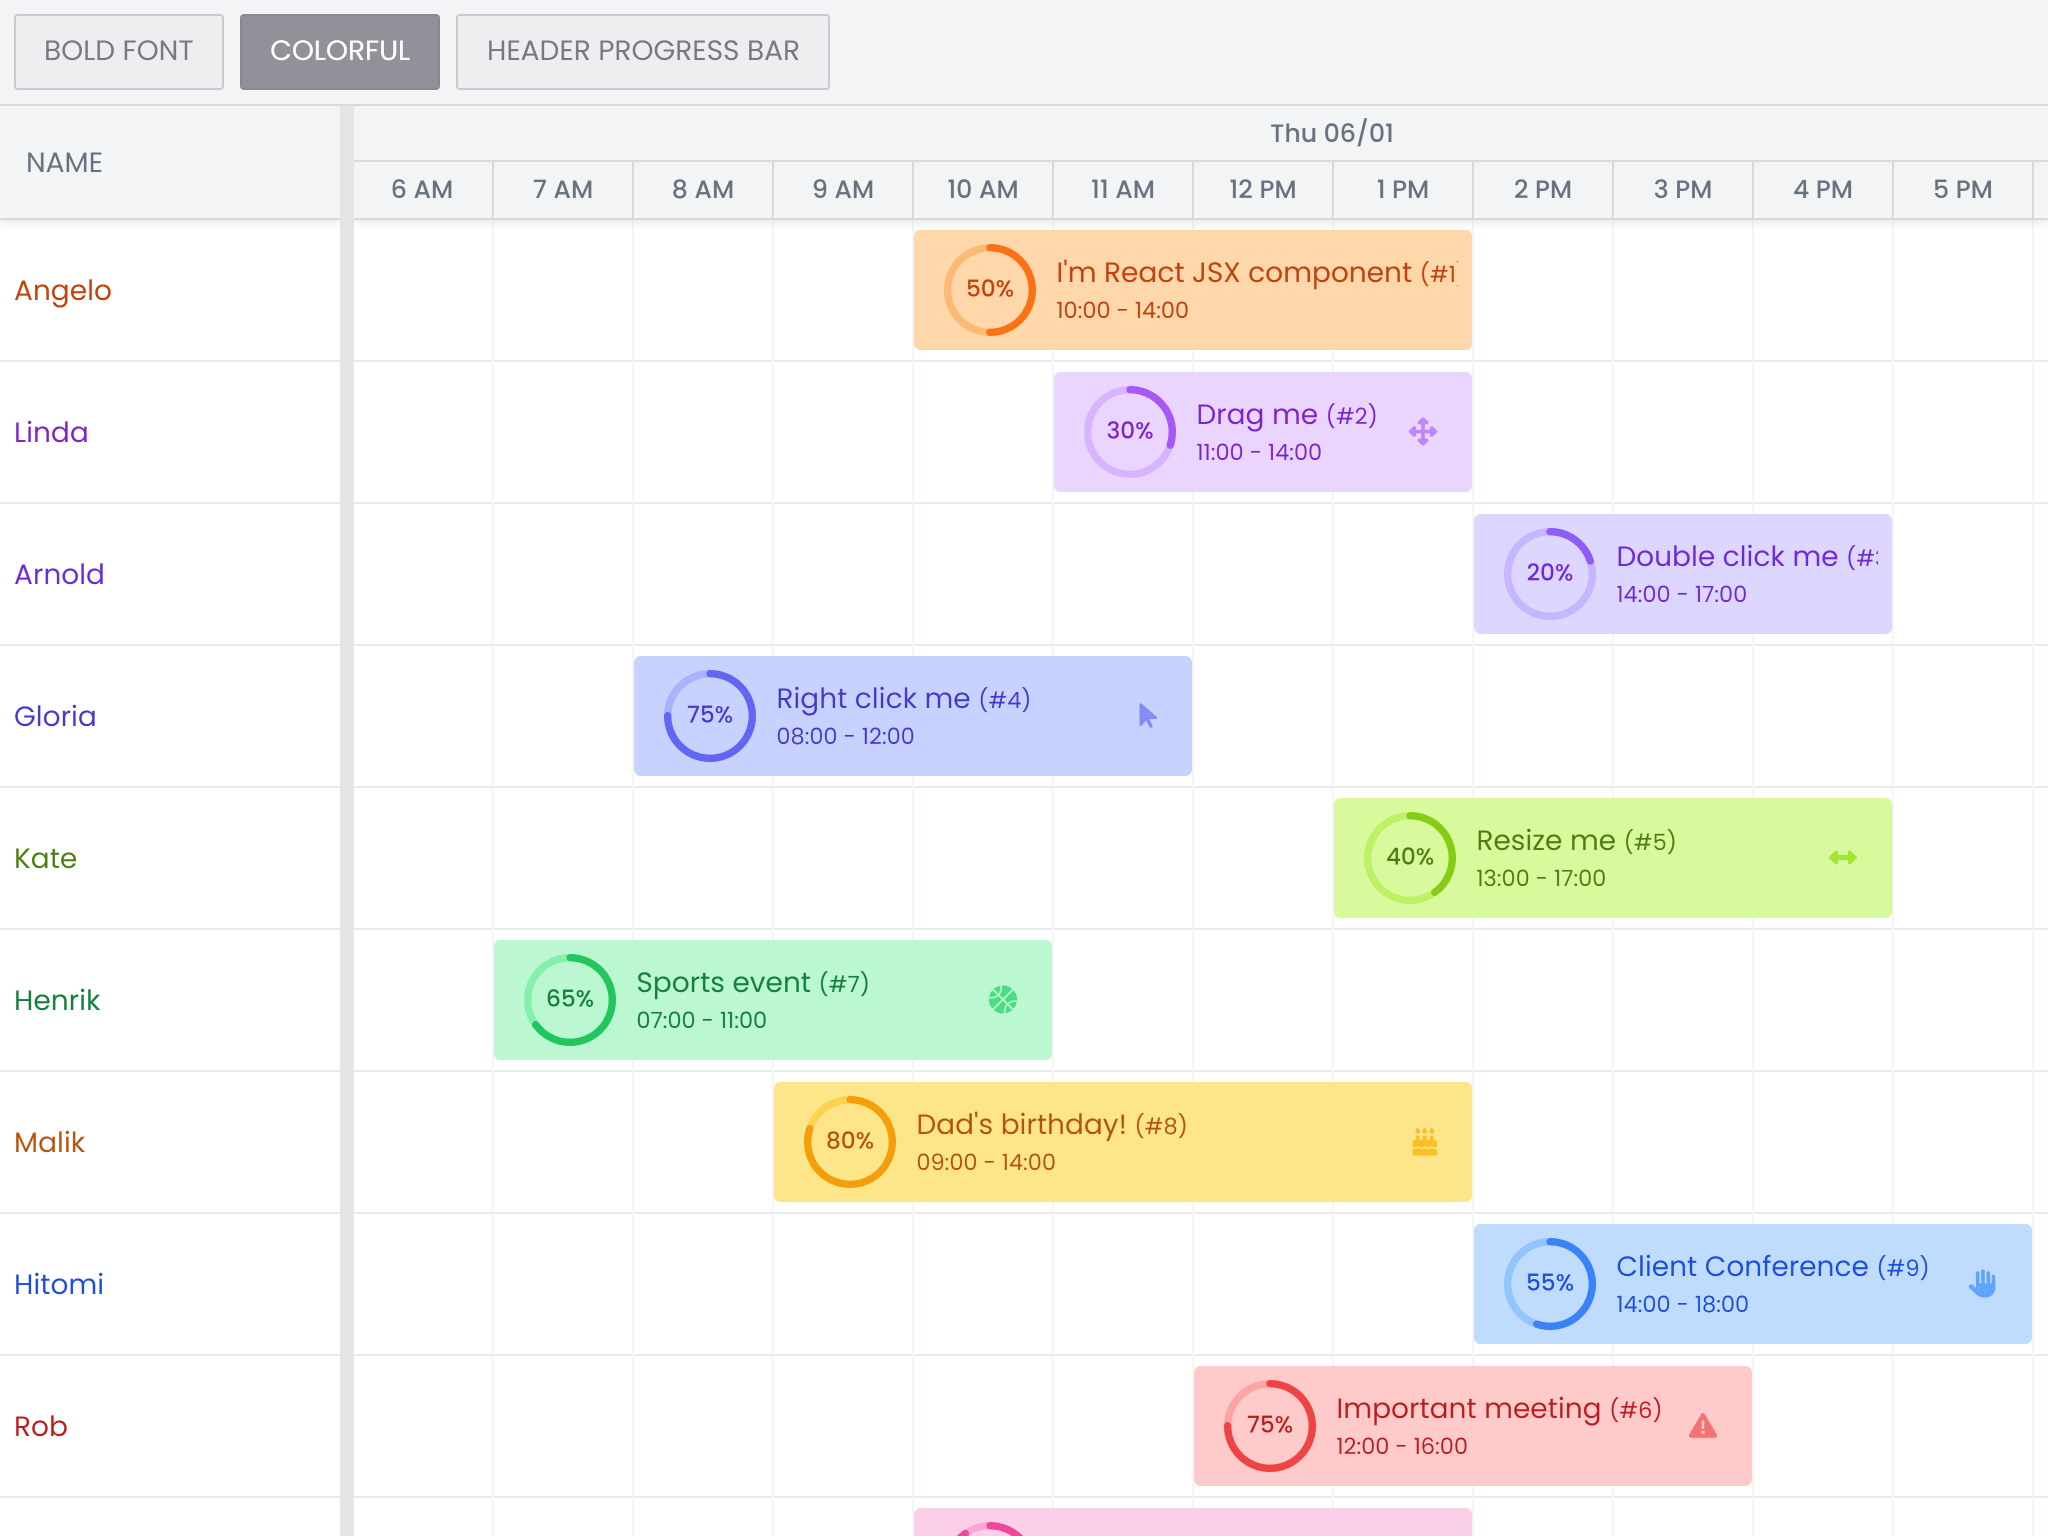Click the 40% progress circle in Resize me event
Screen dimensions: 2048x1536
tap(1410, 858)
